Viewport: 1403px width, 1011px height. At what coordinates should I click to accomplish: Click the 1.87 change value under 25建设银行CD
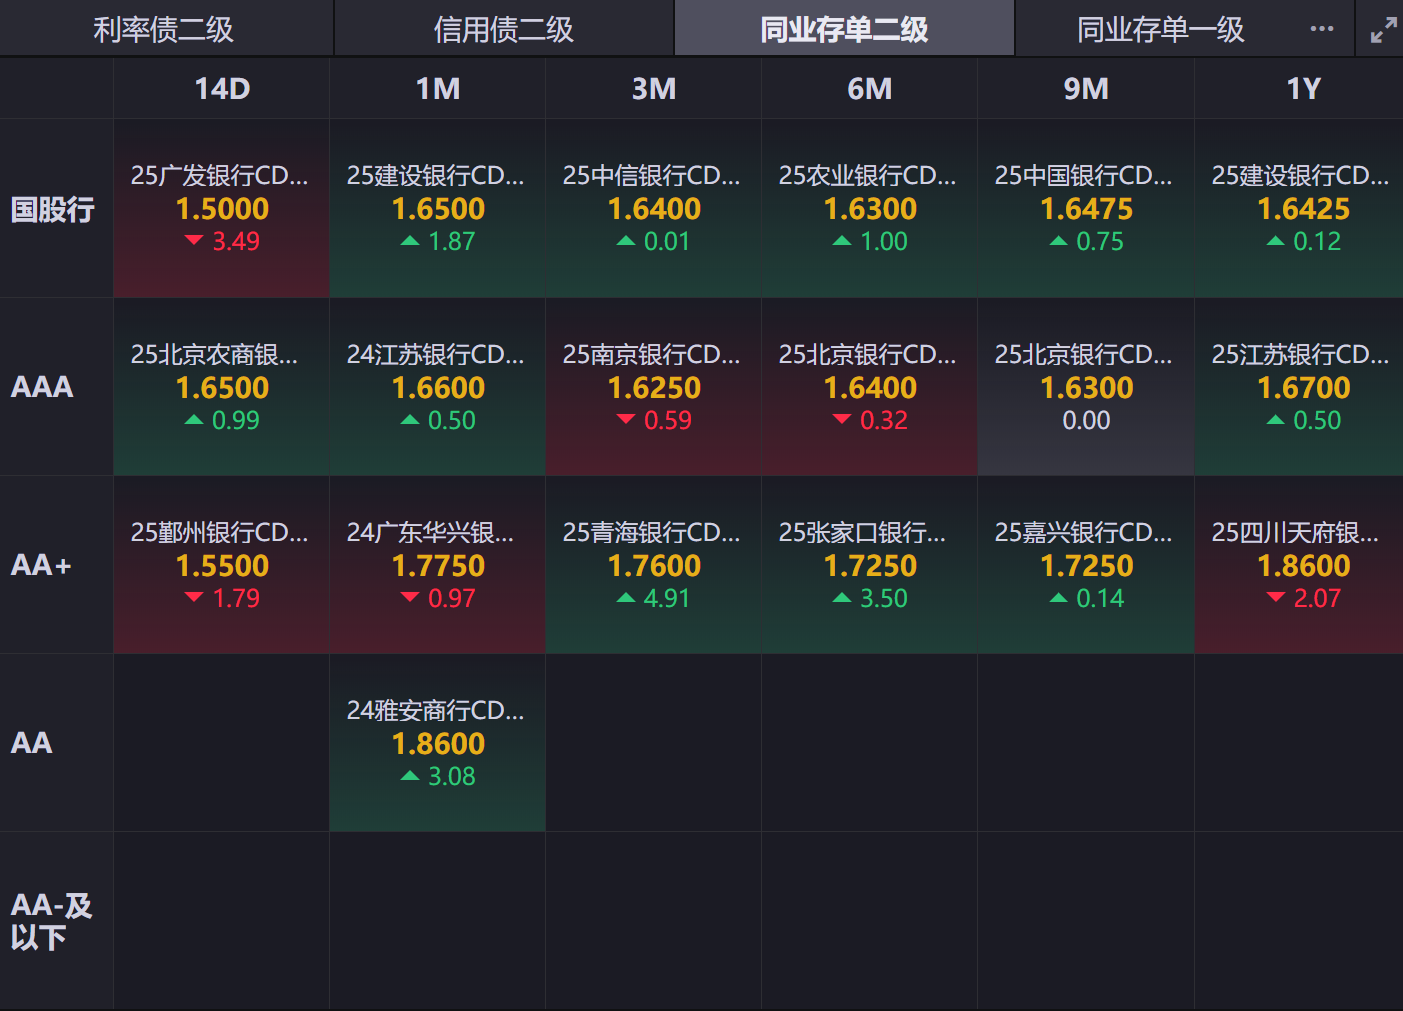click(x=452, y=241)
